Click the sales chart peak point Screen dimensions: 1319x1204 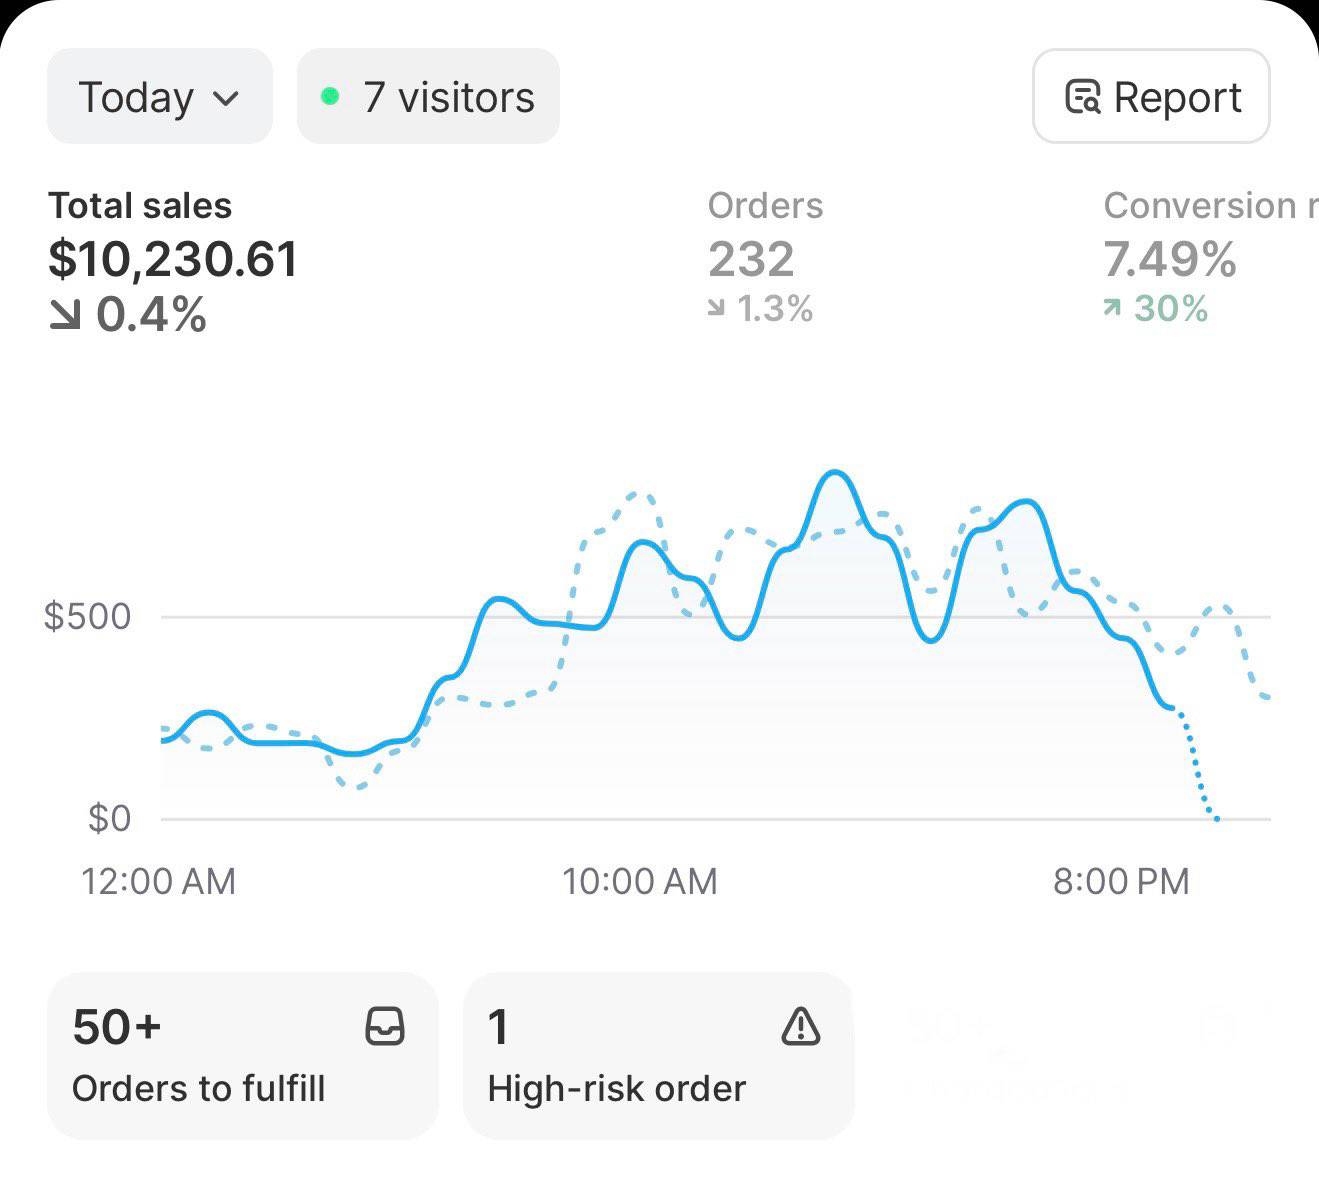point(835,472)
